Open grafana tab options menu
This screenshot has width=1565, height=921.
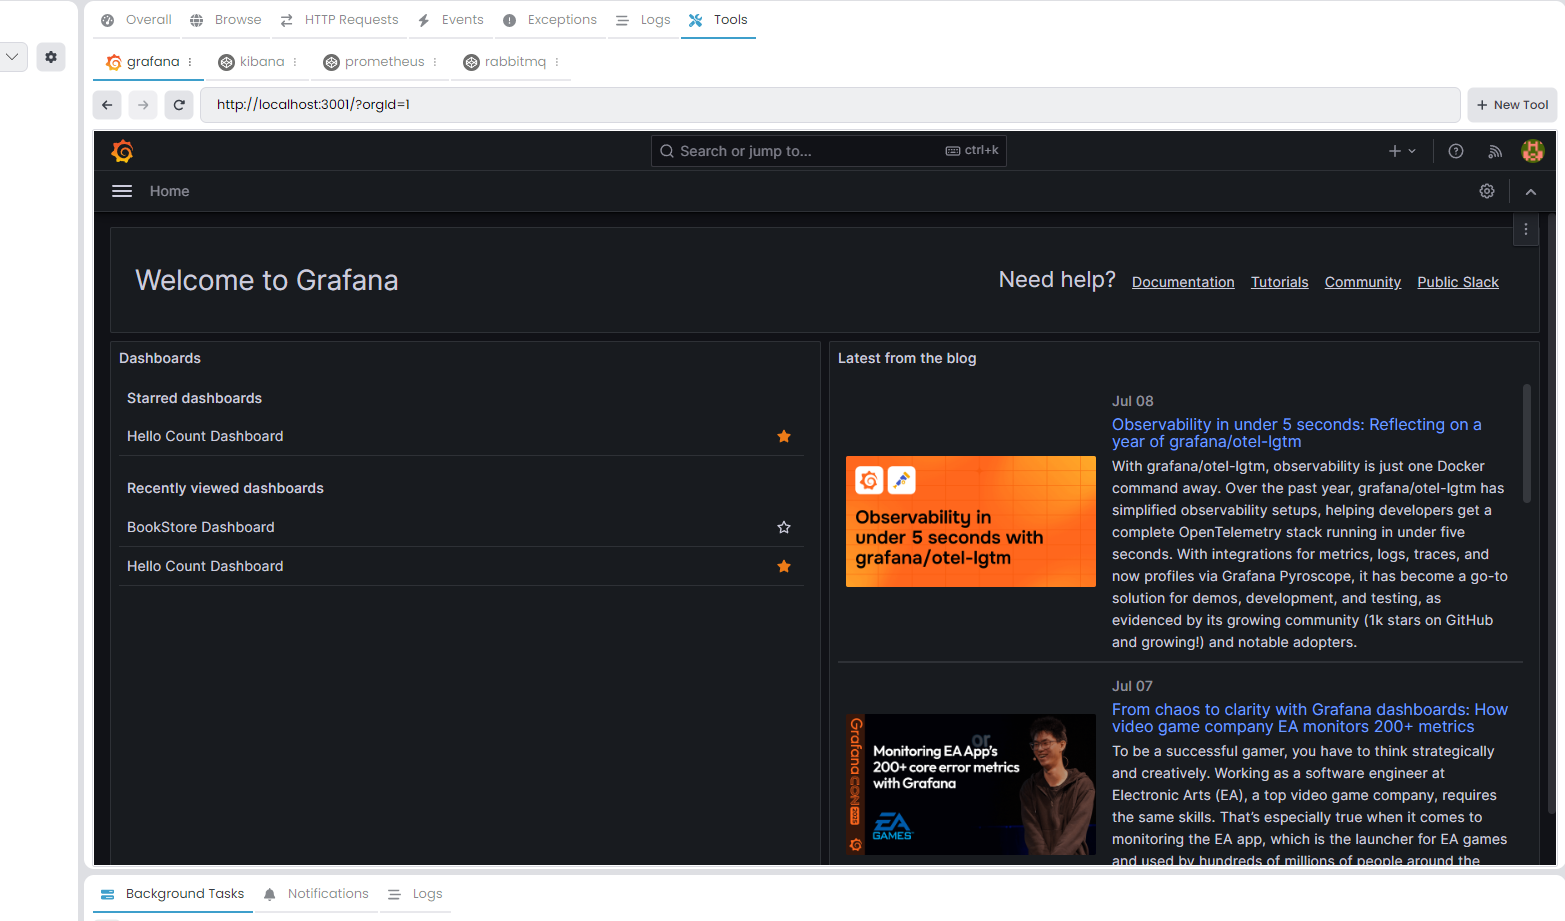pyautogui.click(x=190, y=62)
